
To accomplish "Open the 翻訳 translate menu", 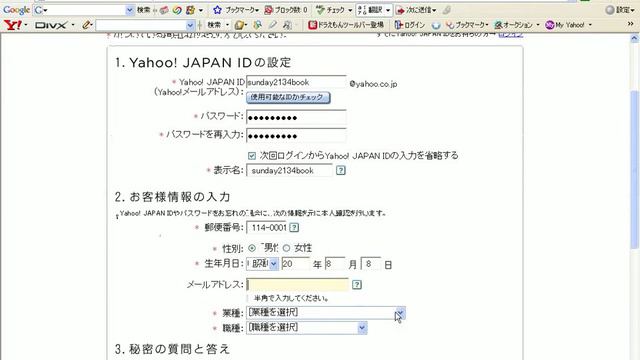I will (x=374, y=10).
